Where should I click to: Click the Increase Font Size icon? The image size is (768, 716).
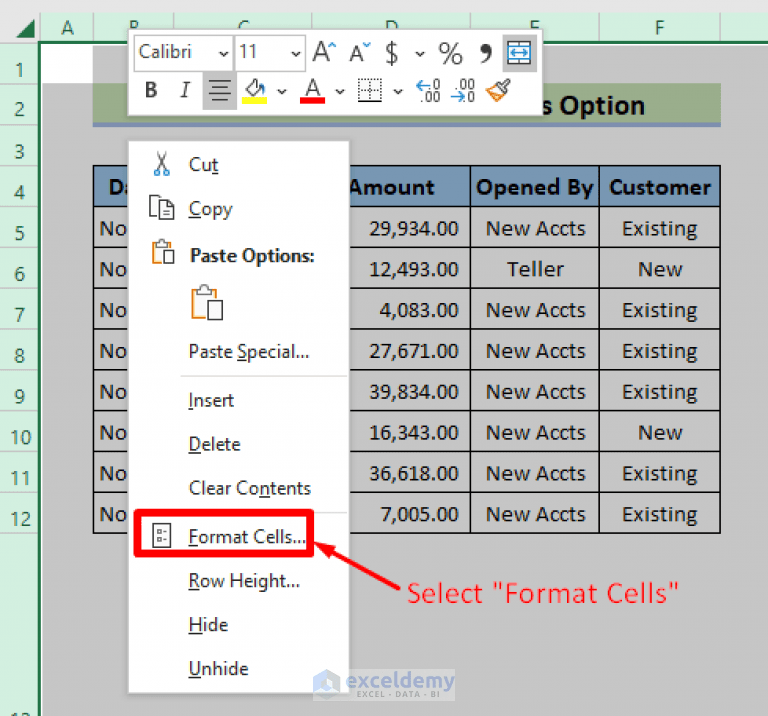tap(324, 52)
